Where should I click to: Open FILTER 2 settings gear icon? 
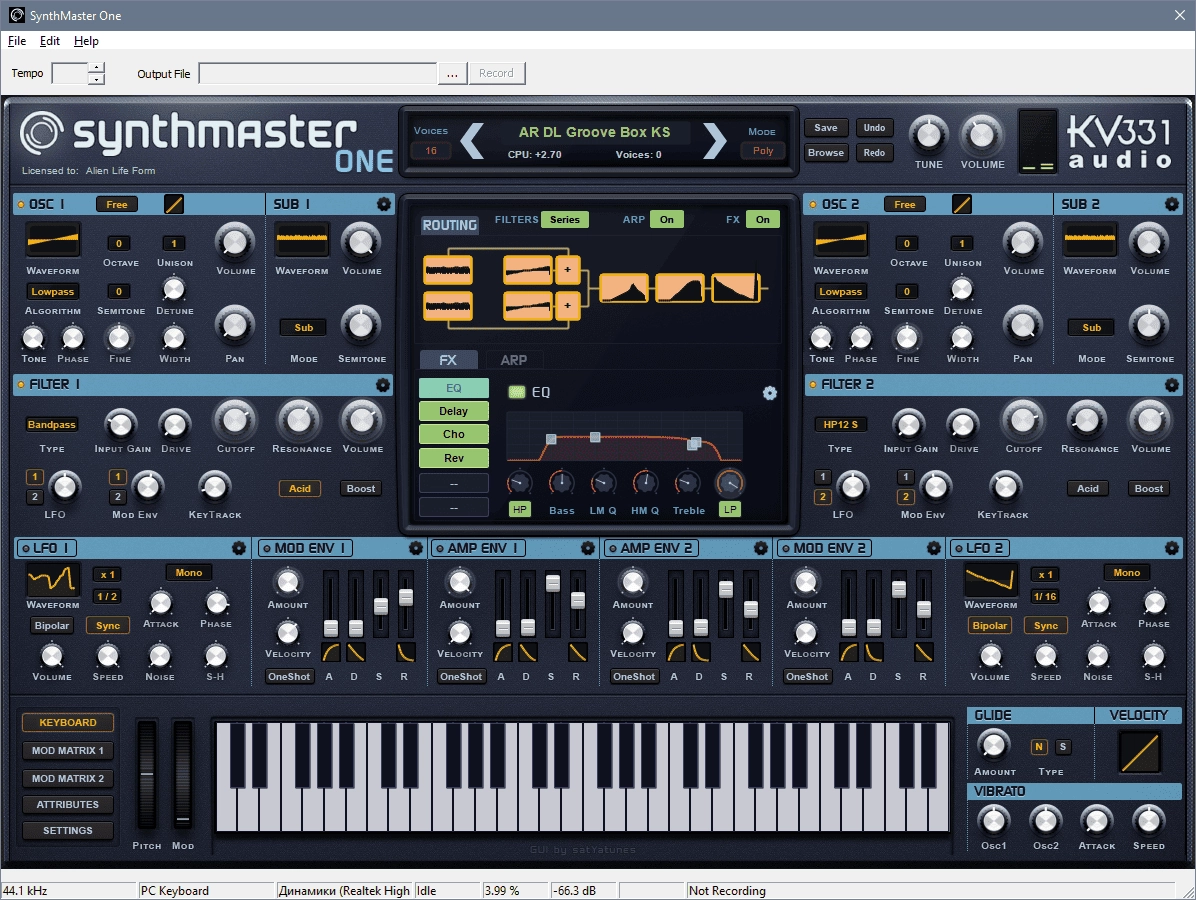click(1172, 385)
